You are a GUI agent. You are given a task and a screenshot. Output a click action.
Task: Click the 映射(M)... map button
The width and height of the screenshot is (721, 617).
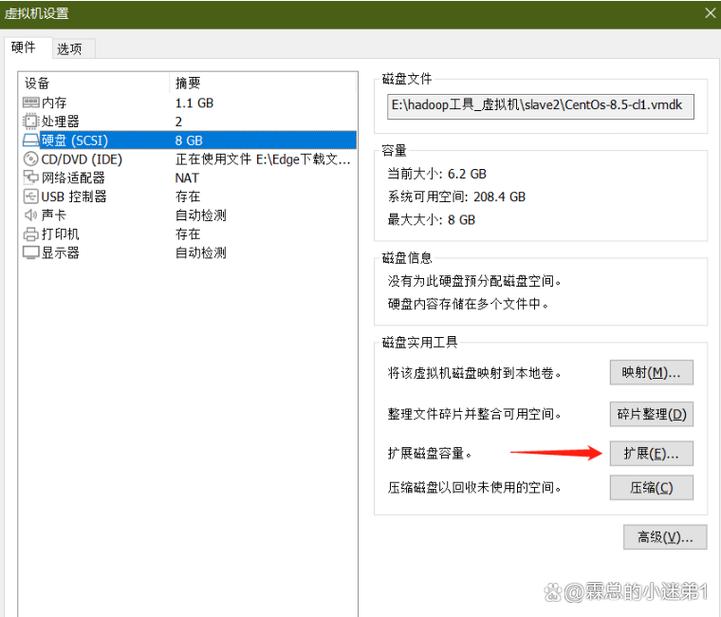pos(651,372)
